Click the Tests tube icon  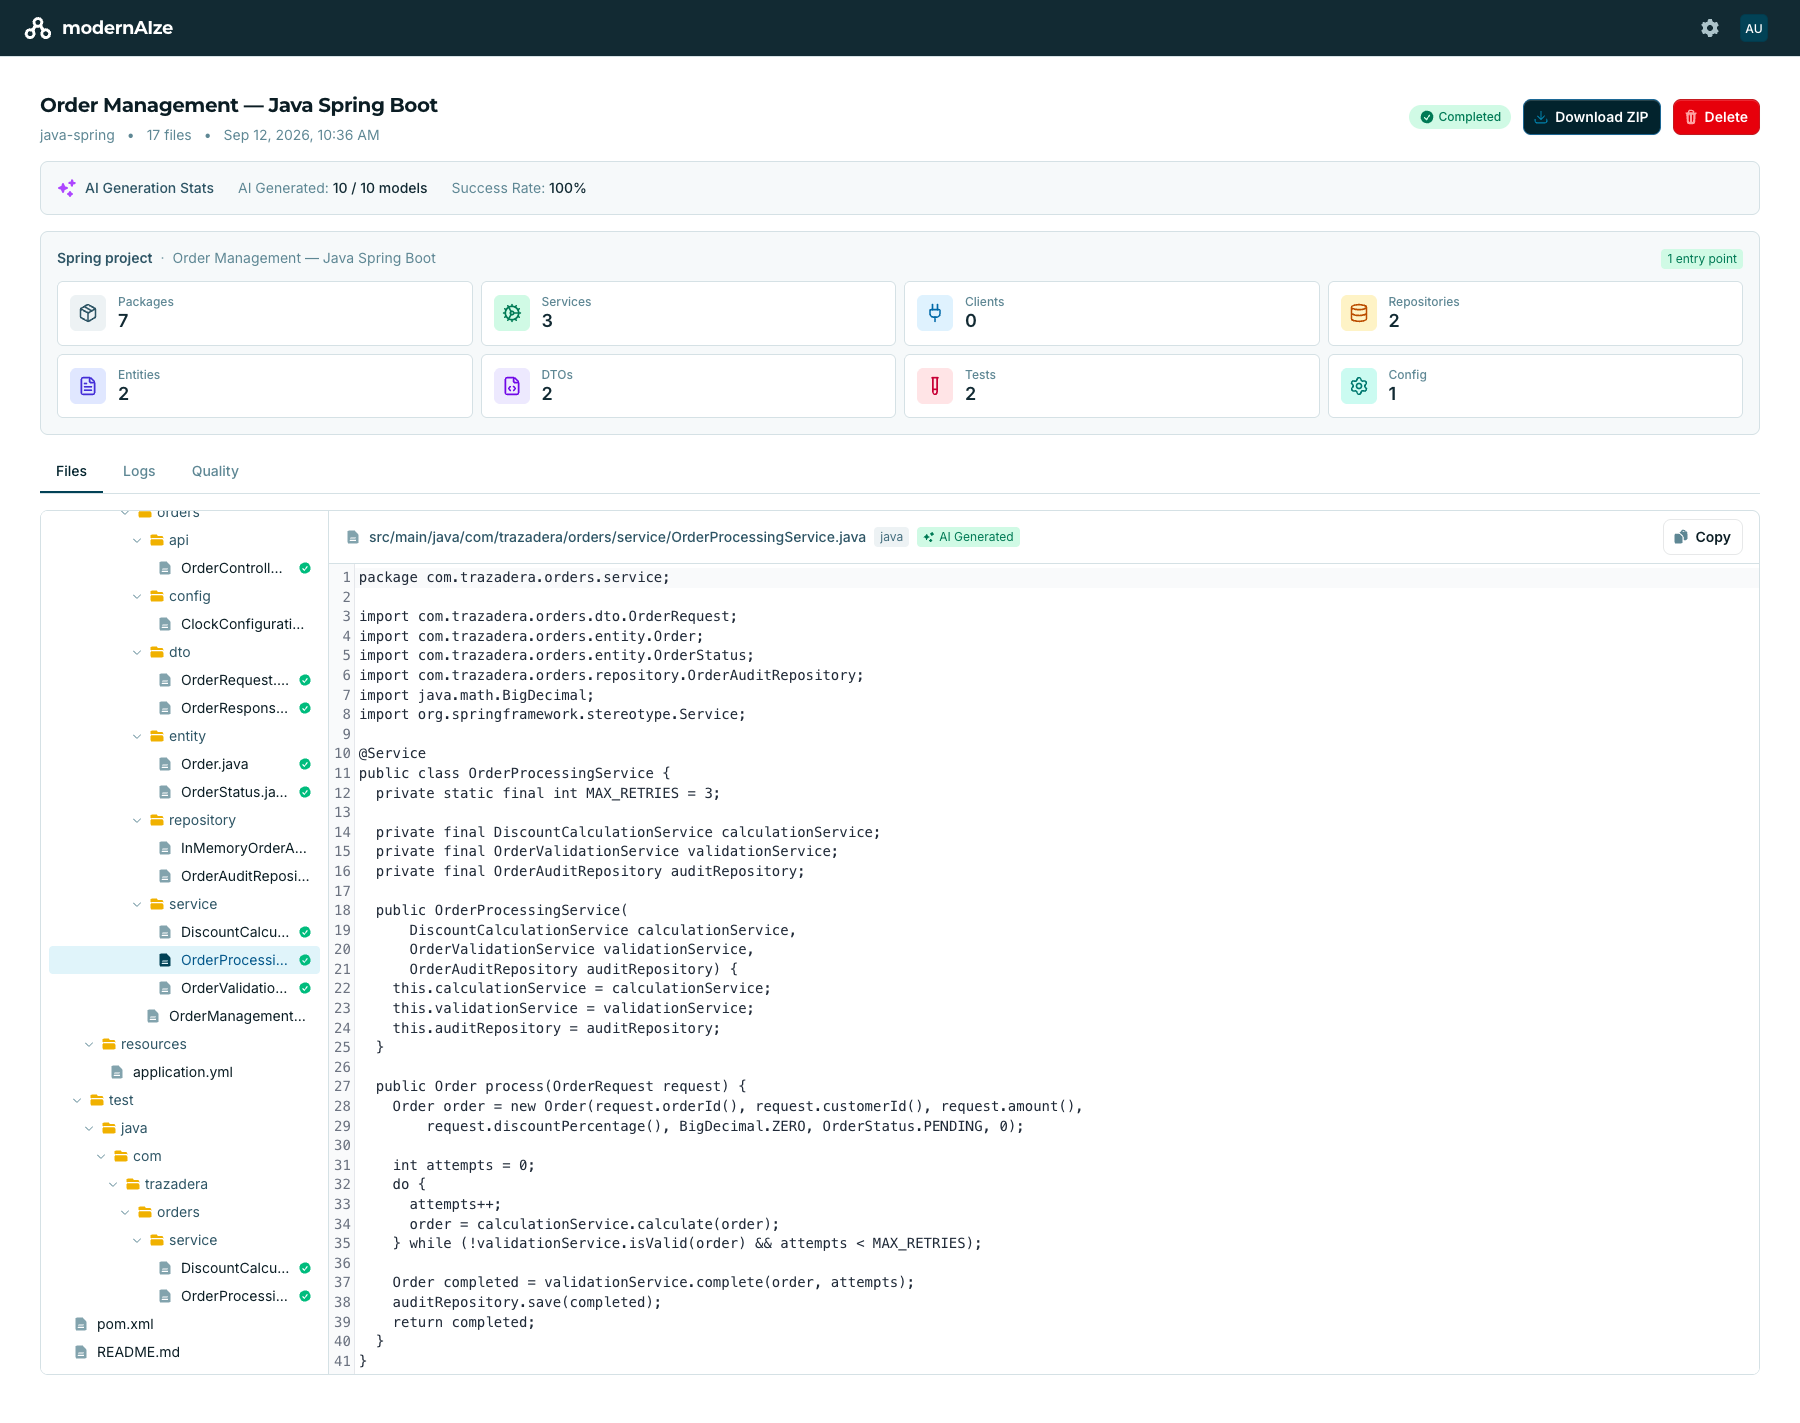tap(935, 386)
